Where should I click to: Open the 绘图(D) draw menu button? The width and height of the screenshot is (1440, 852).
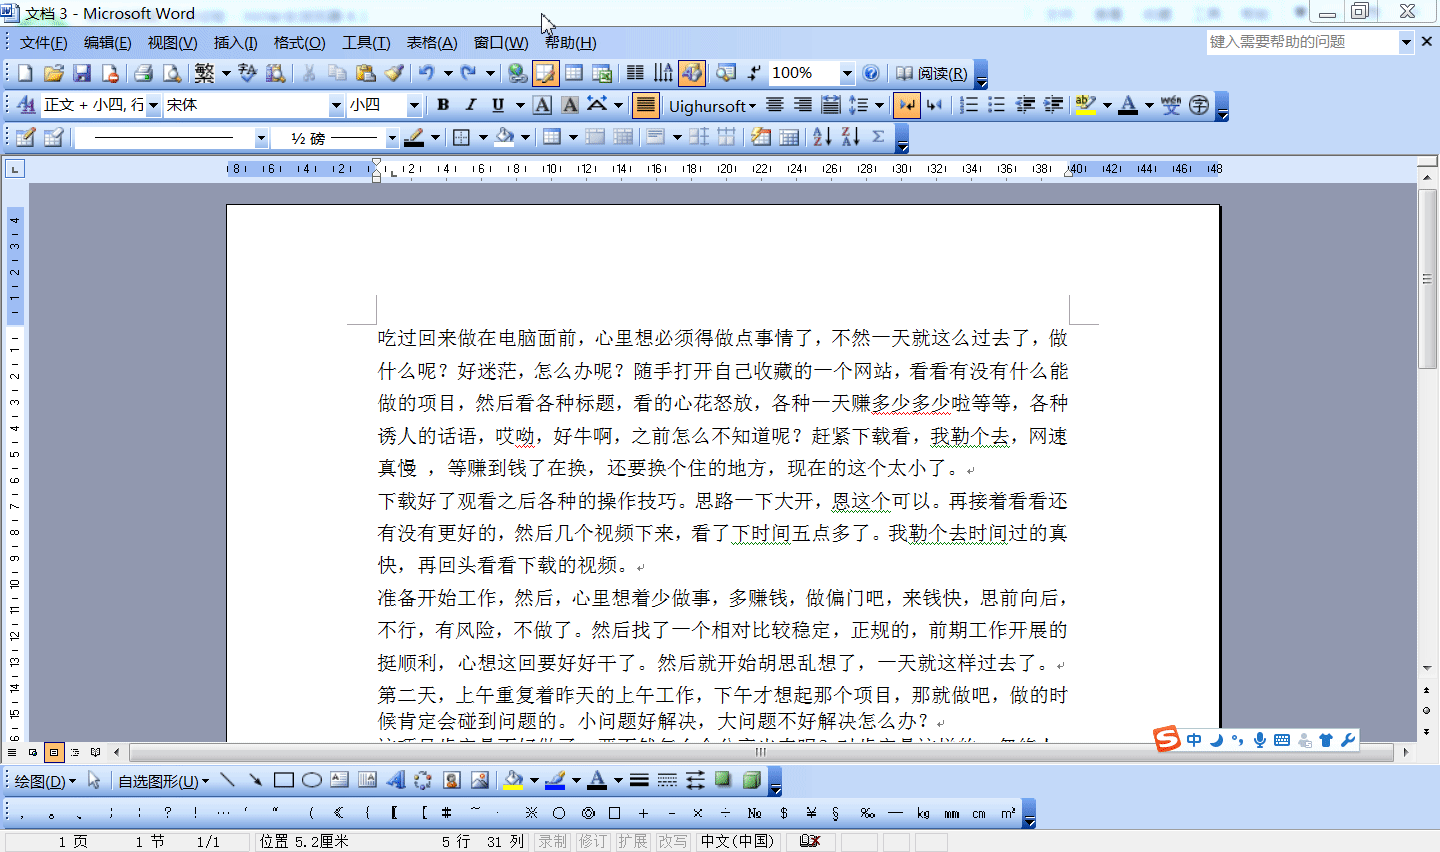coord(45,781)
